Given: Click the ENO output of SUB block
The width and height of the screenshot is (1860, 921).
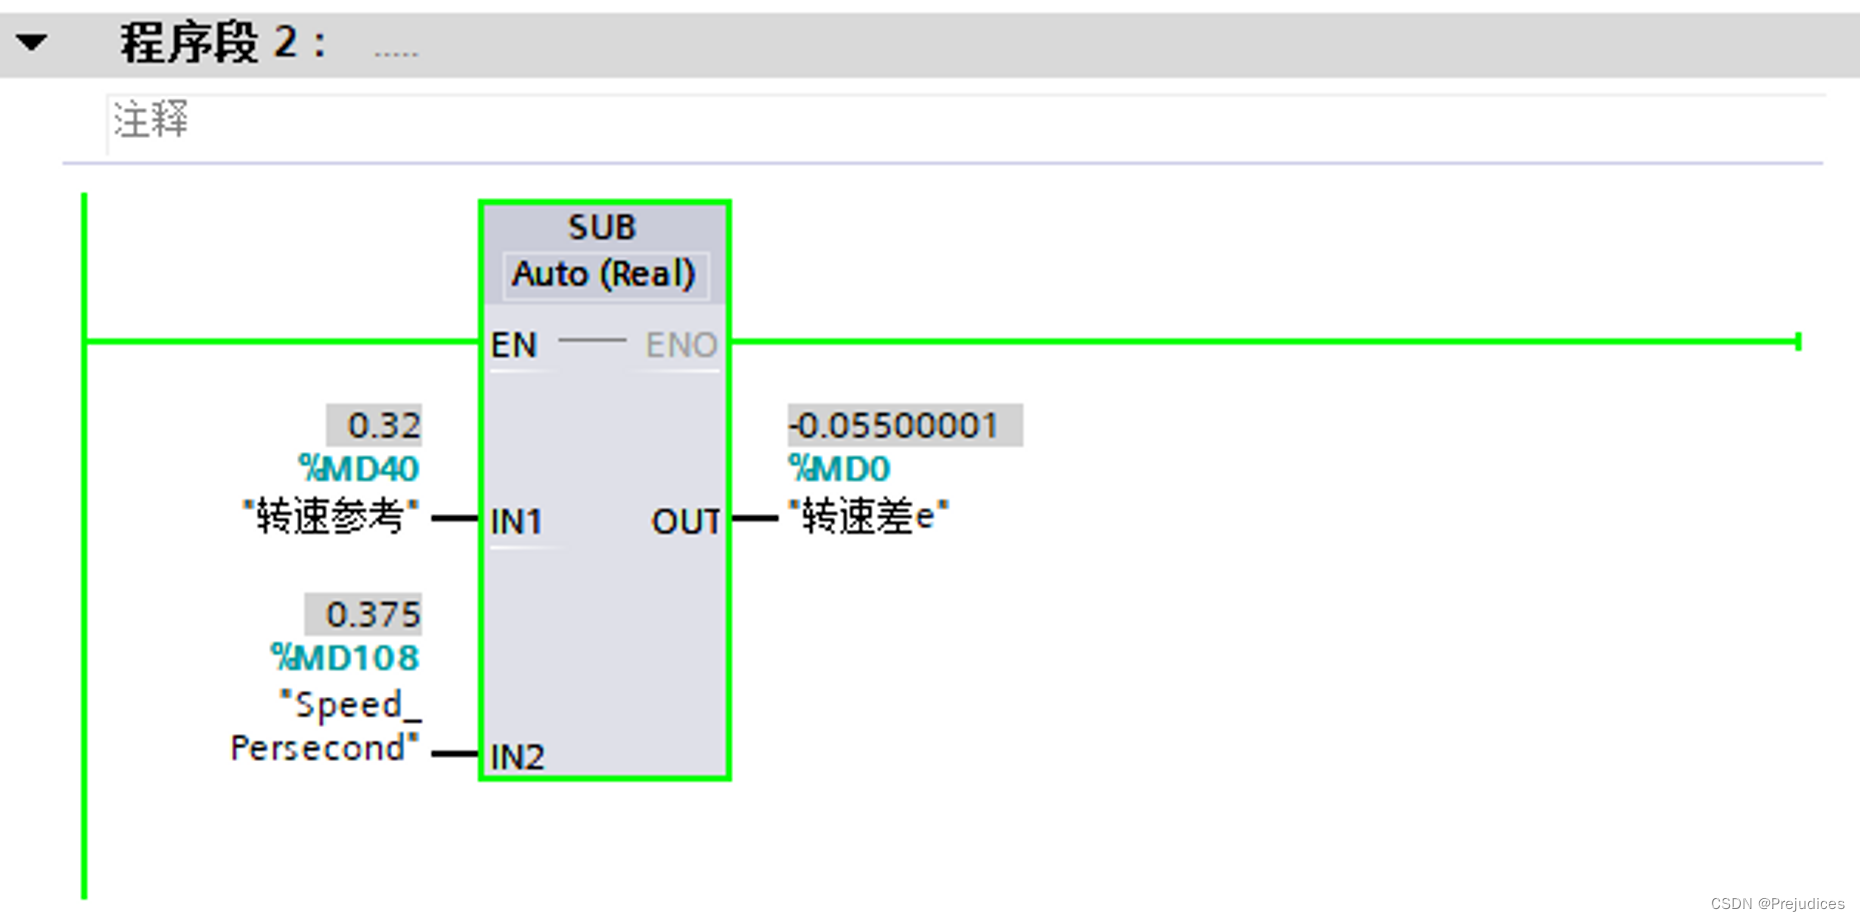Looking at the screenshot, I should 681,345.
